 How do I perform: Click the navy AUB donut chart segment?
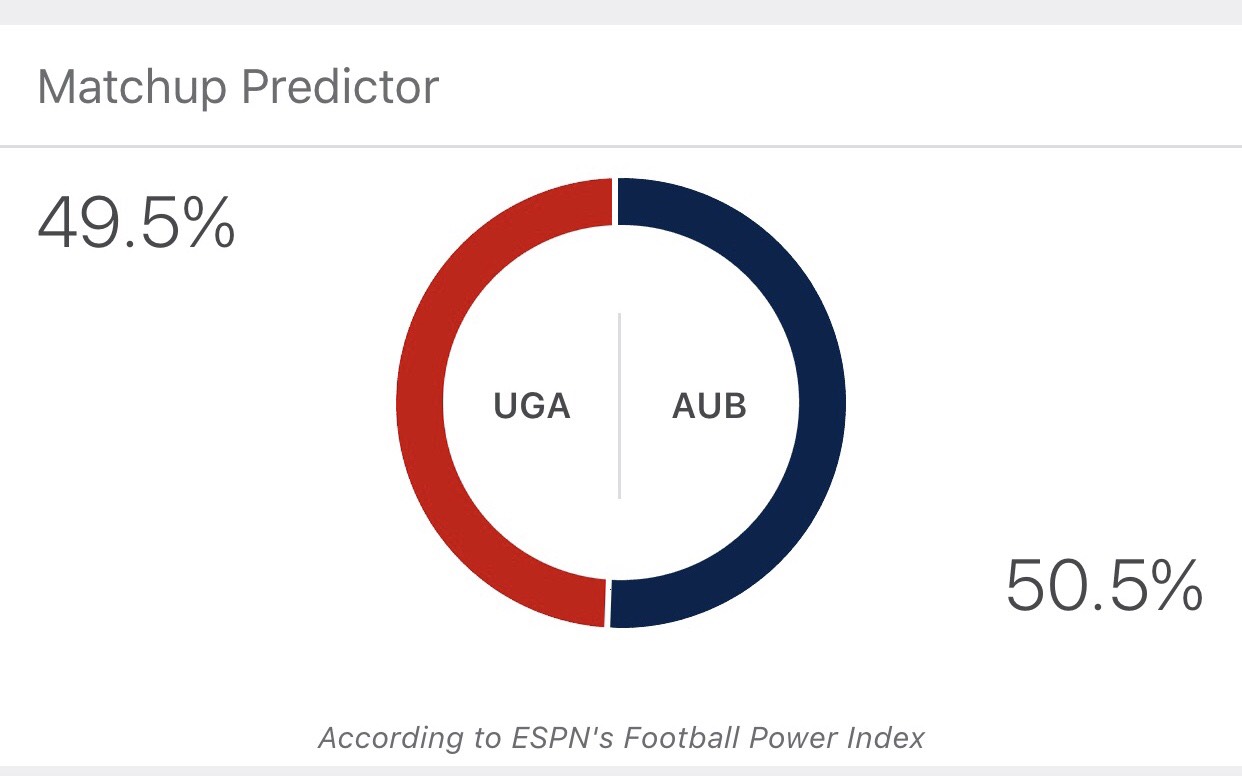pyautogui.click(x=822, y=403)
